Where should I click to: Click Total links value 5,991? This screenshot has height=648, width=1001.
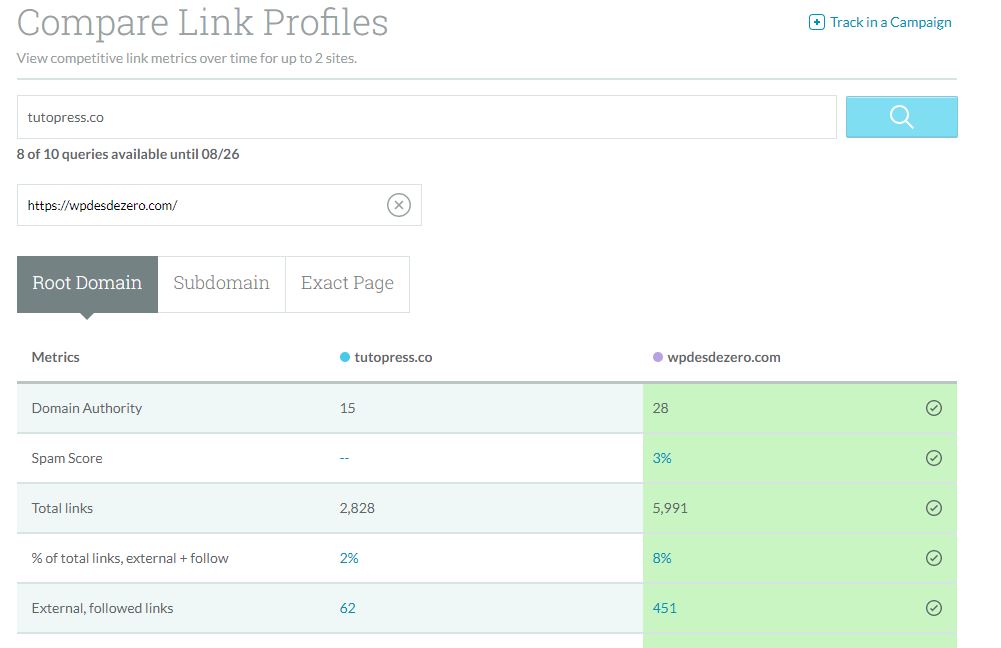670,508
